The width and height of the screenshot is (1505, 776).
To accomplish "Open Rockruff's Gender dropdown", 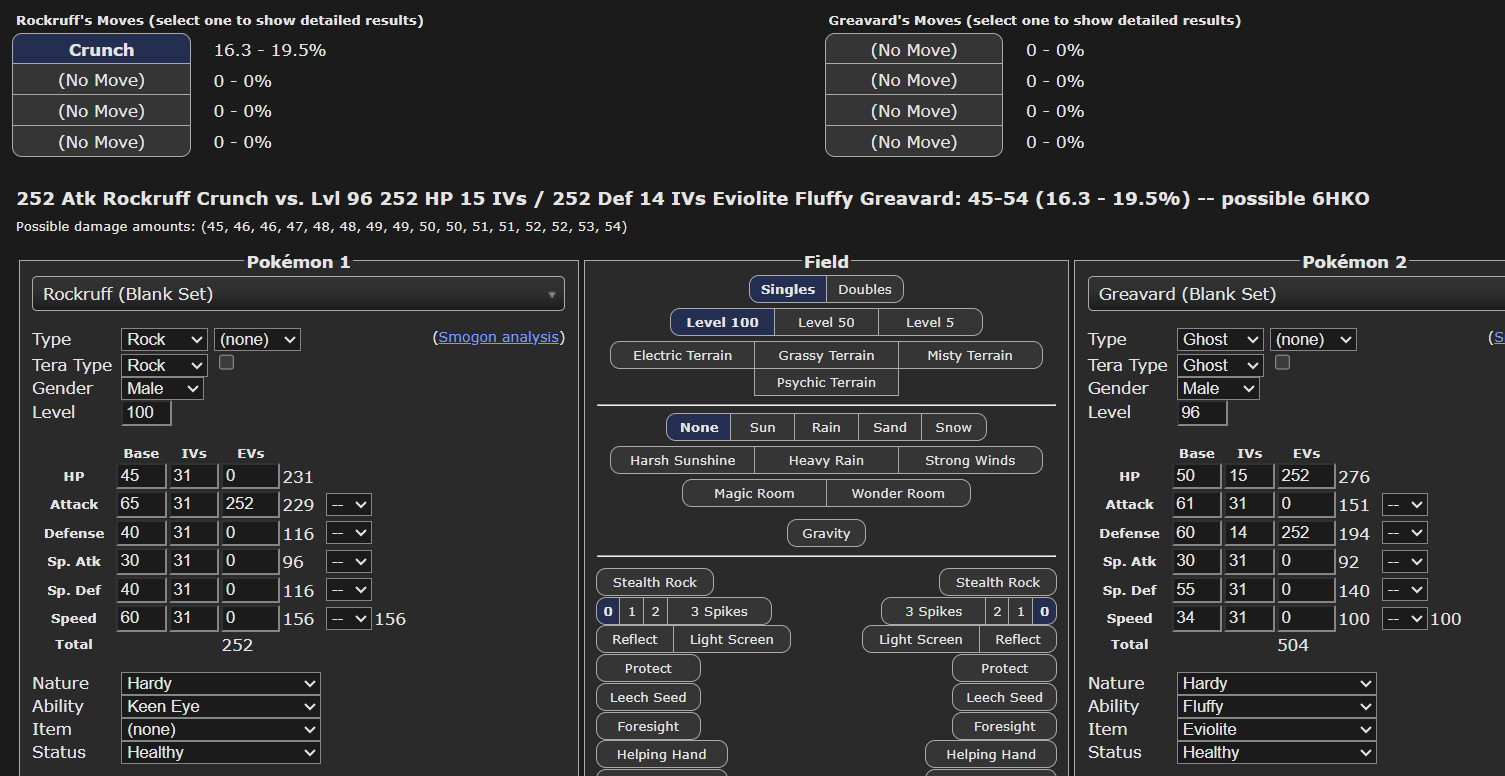I will click(x=162, y=388).
